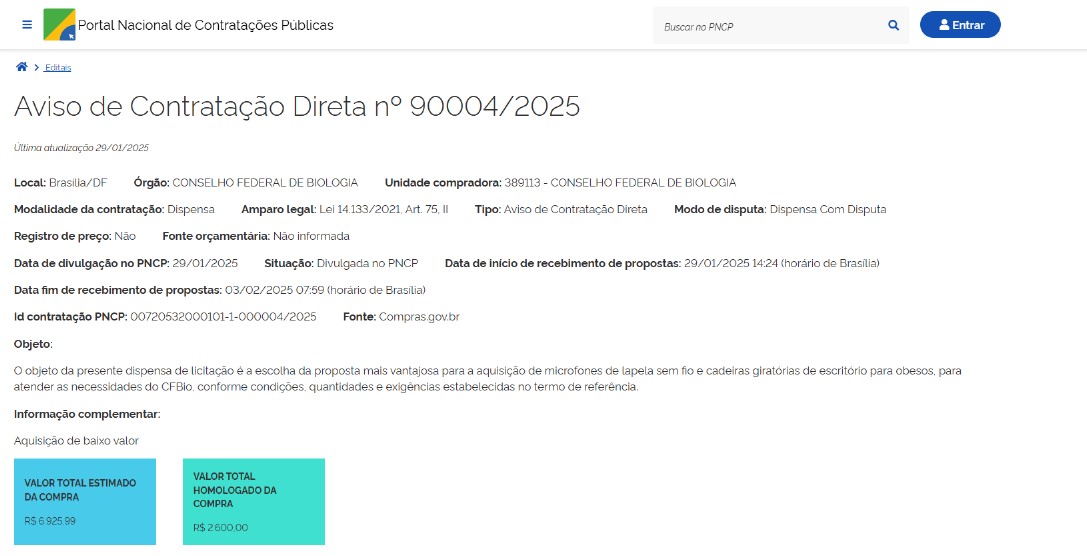This screenshot has height=556, width=1087.
Task: Open the hamburger navigation menu
Action: (x=27, y=25)
